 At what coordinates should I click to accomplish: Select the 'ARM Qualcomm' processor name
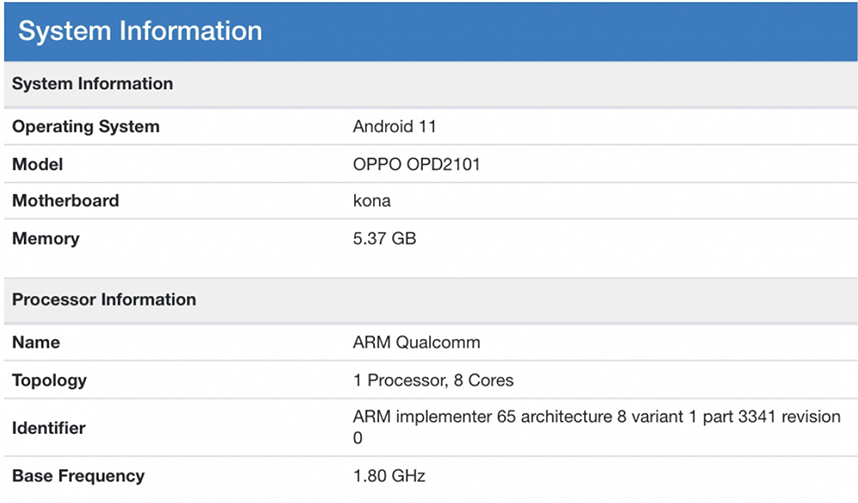[x=416, y=342]
